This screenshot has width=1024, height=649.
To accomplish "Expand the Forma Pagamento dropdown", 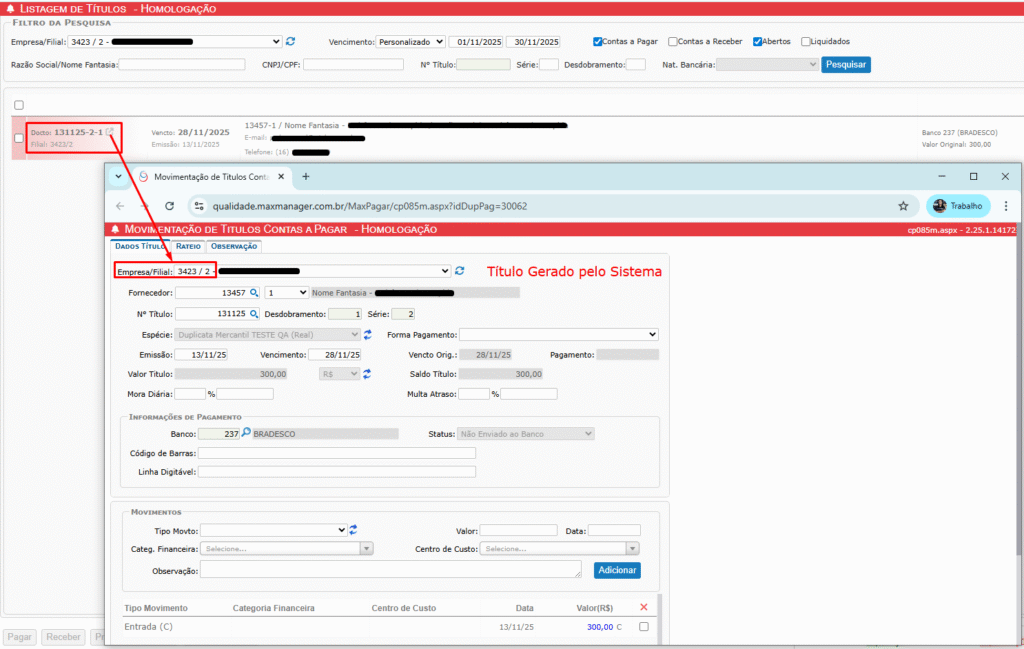I will tap(559, 334).
